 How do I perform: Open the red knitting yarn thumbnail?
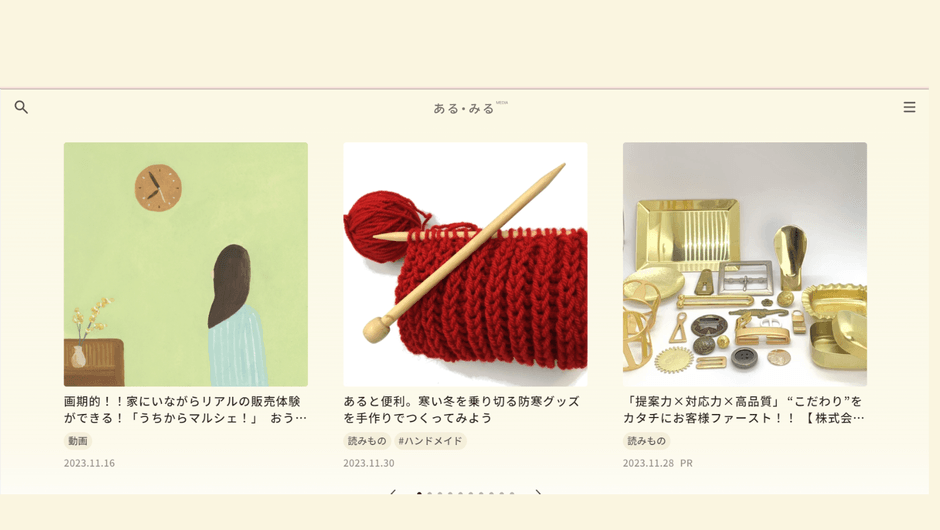tap(465, 264)
